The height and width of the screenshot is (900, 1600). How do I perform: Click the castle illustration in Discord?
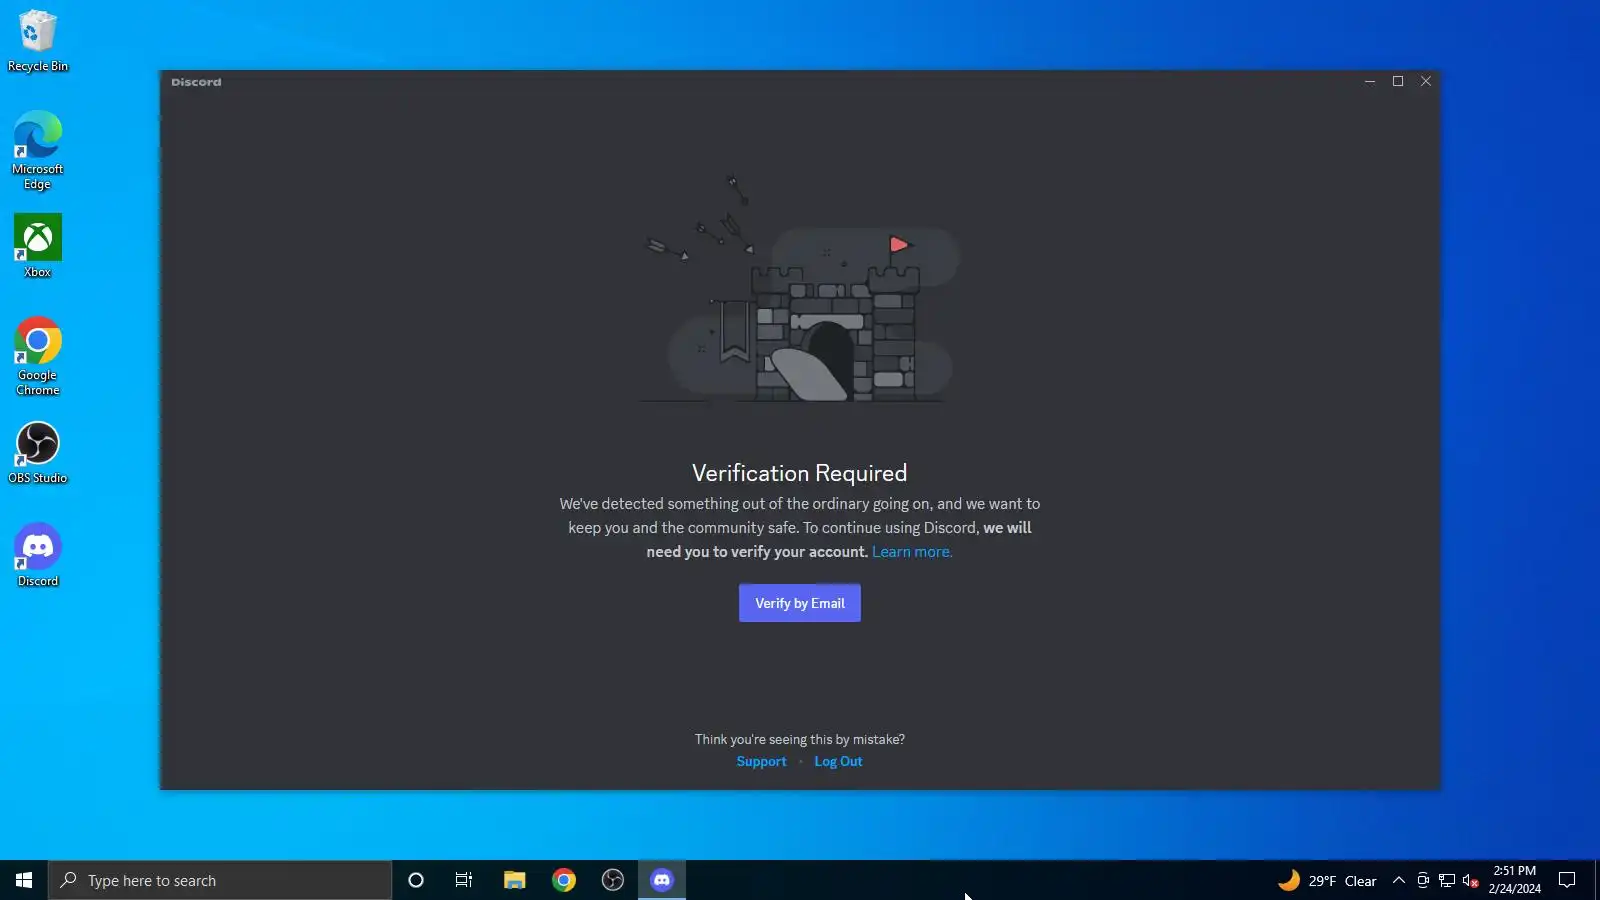pyautogui.click(x=800, y=290)
